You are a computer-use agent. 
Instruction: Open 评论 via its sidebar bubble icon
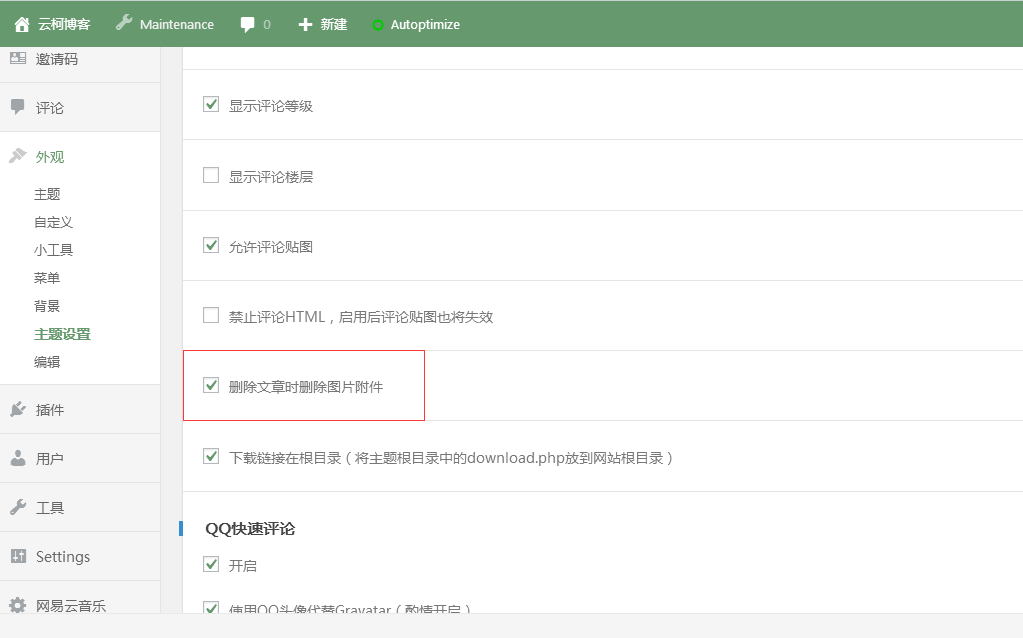[18, 107]
